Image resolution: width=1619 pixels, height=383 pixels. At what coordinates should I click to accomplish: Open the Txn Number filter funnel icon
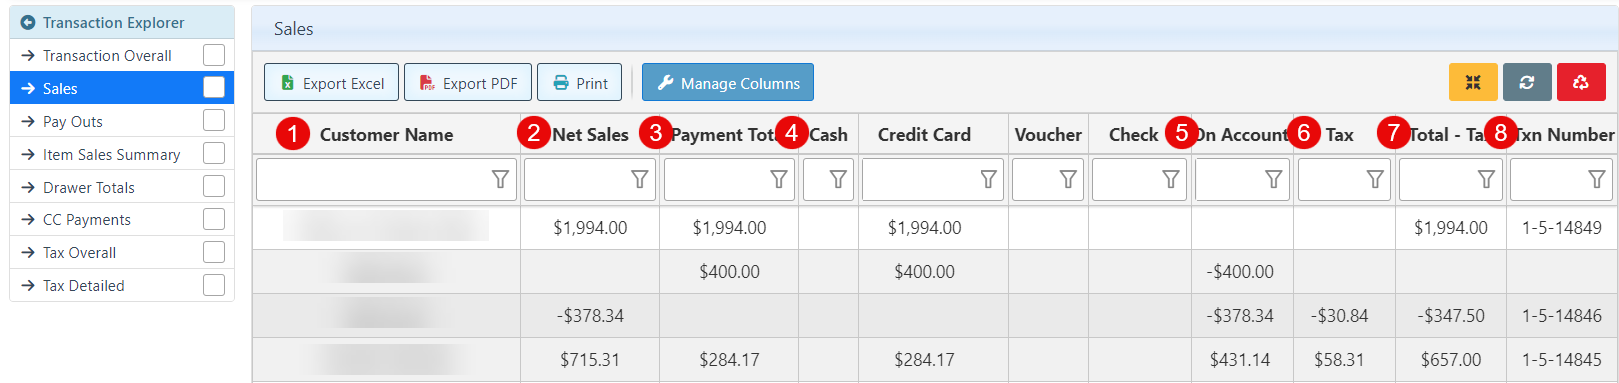click(x=1597, y=179)
